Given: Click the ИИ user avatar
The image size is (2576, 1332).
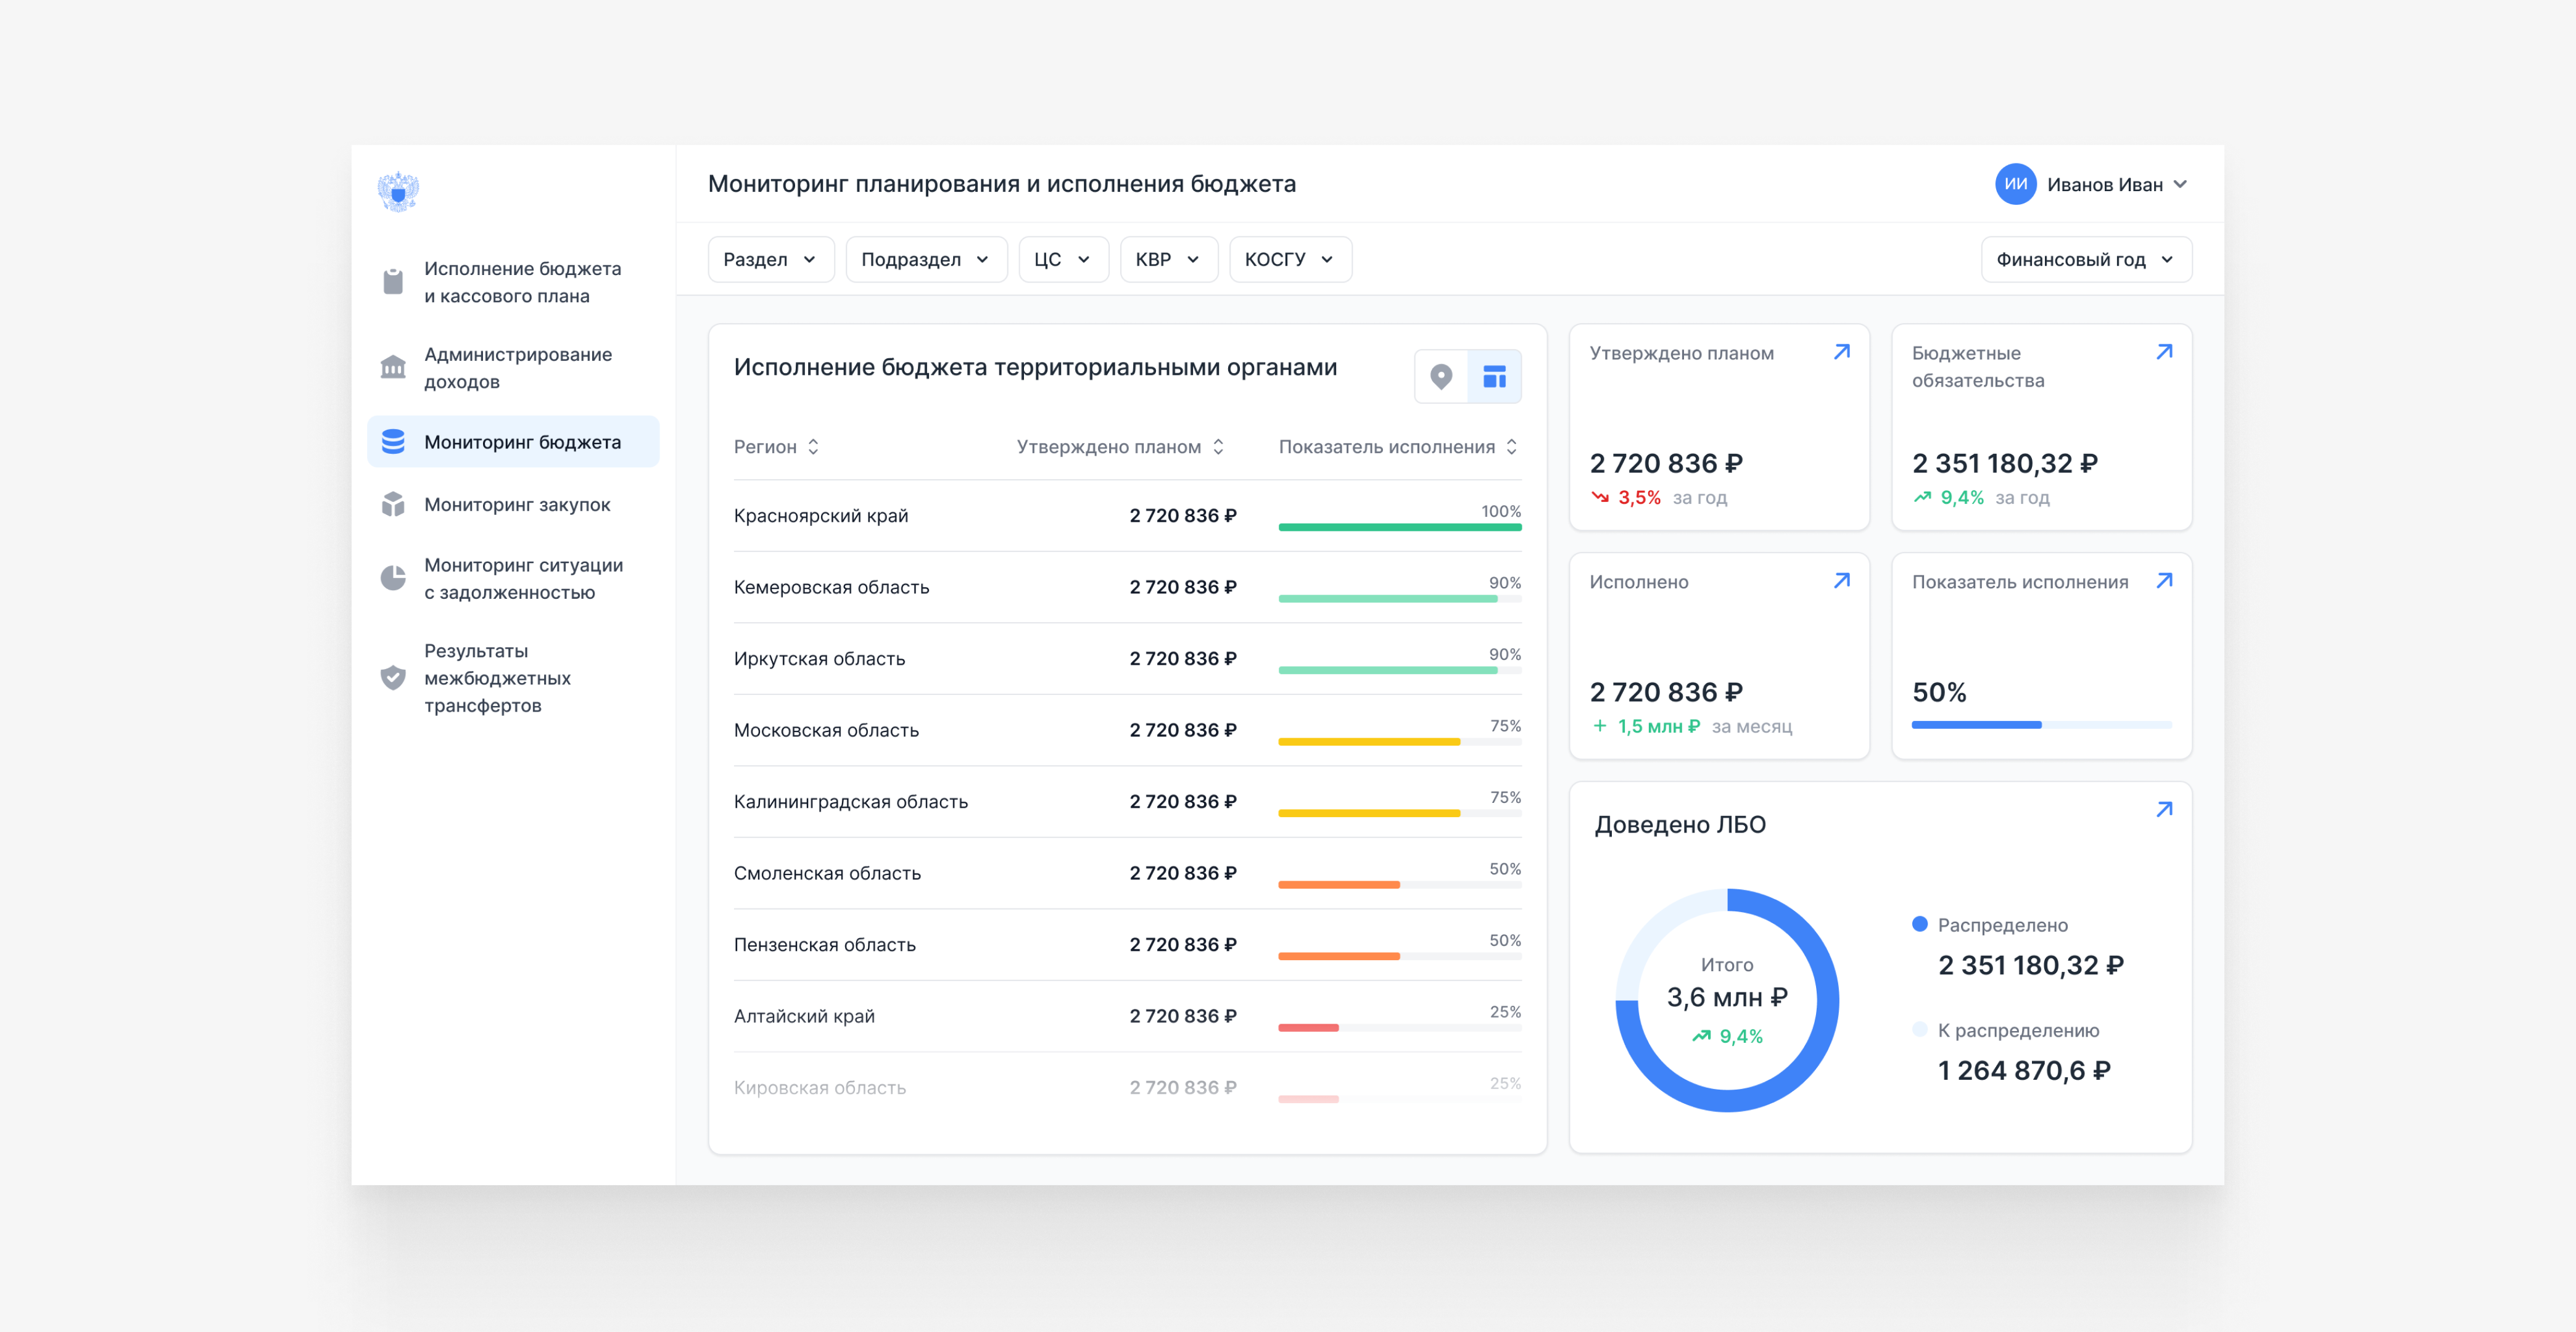Looking at the screenshot, I should [x=2015, y=184].
